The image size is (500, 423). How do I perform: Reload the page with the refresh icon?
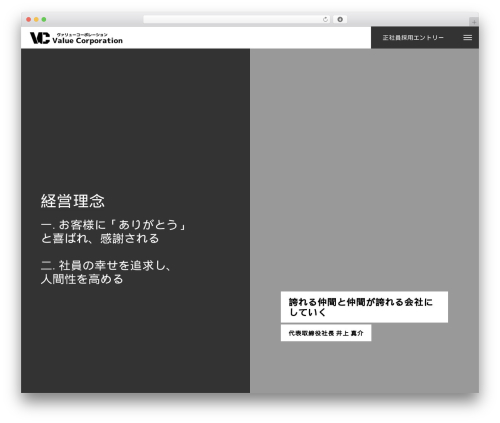pos(325,19)
